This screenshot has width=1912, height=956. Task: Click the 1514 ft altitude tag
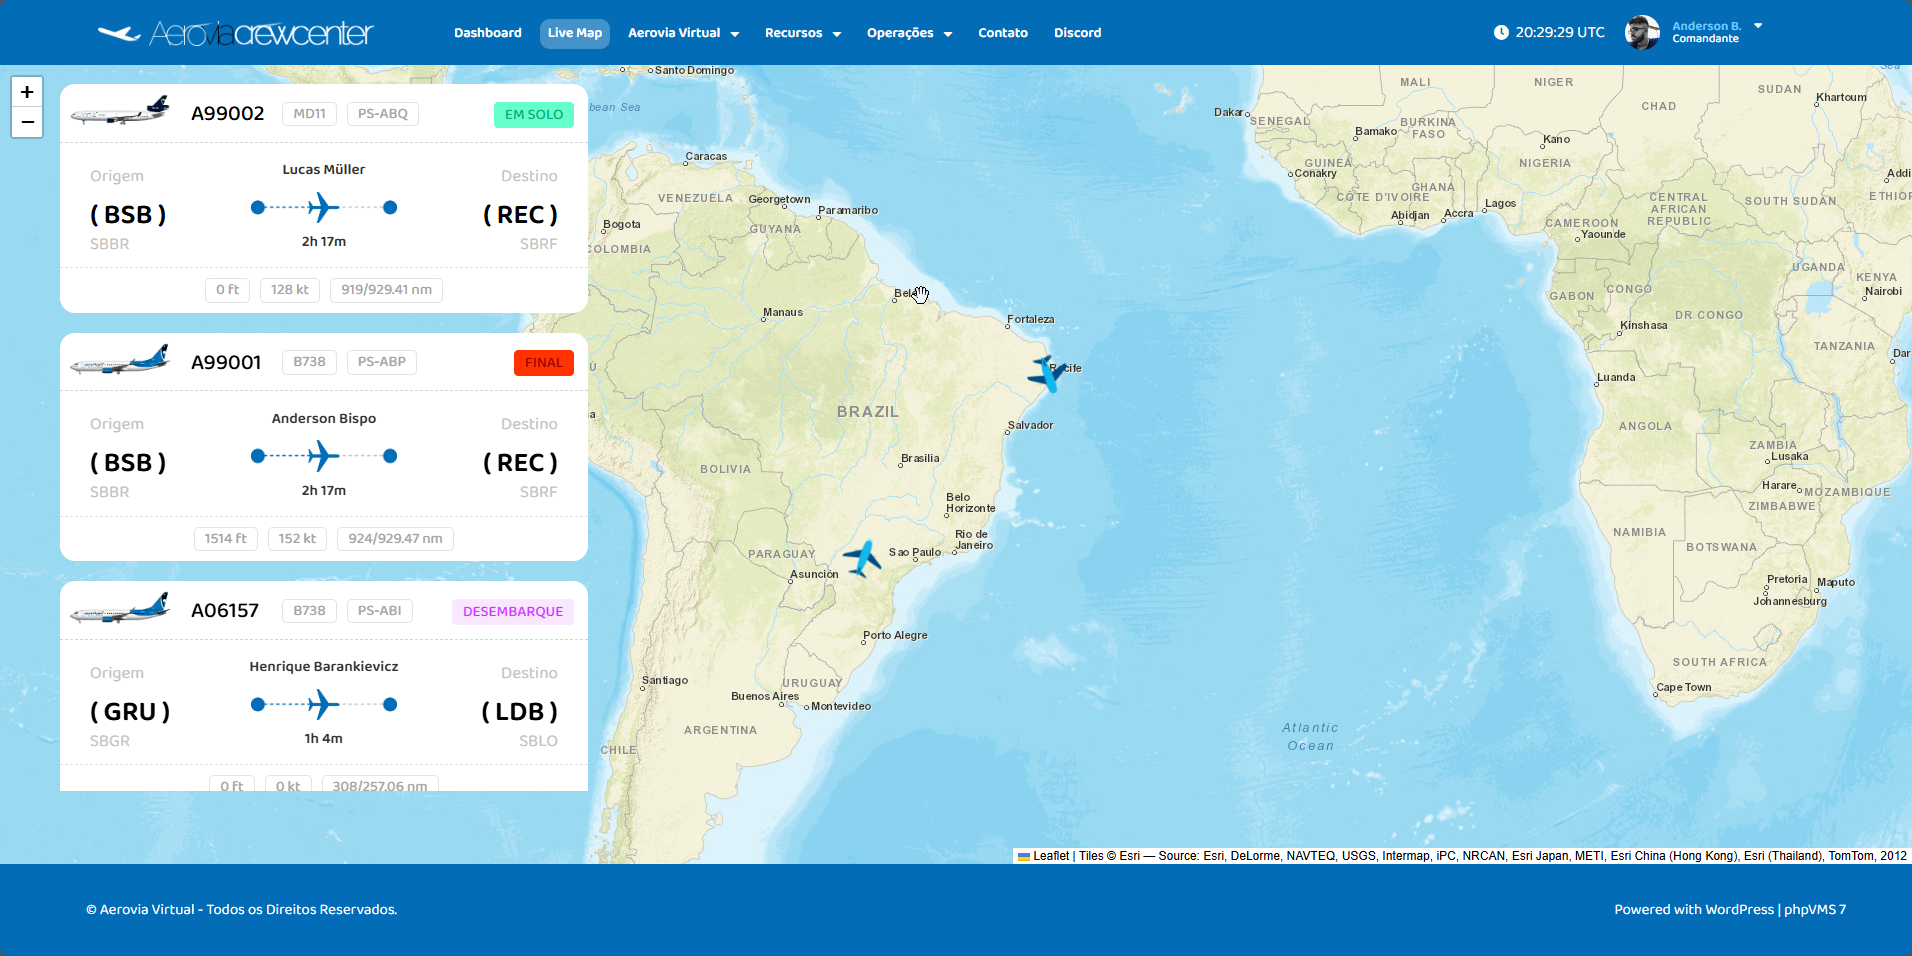tap(226, 539)
